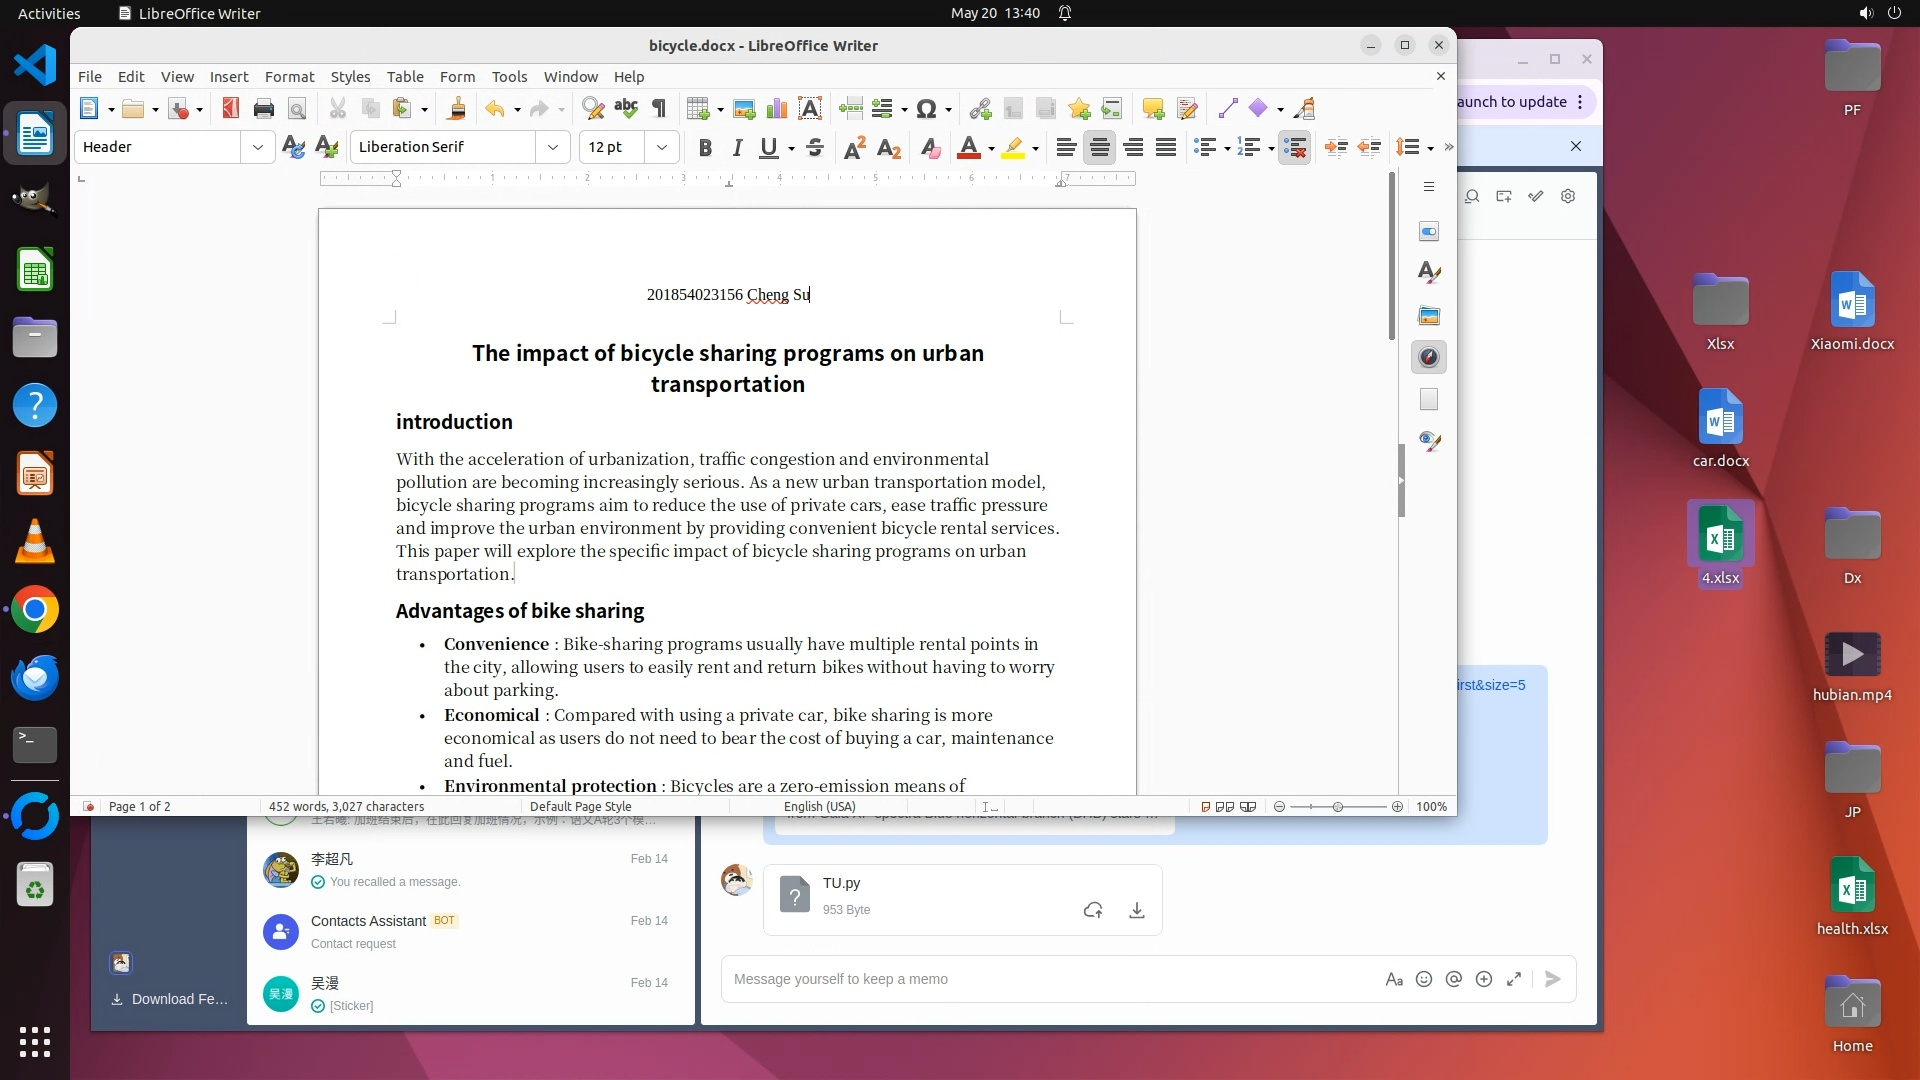Click the Export as PDF icon
Screen dimensions: 1920x1080
[231, 109]
